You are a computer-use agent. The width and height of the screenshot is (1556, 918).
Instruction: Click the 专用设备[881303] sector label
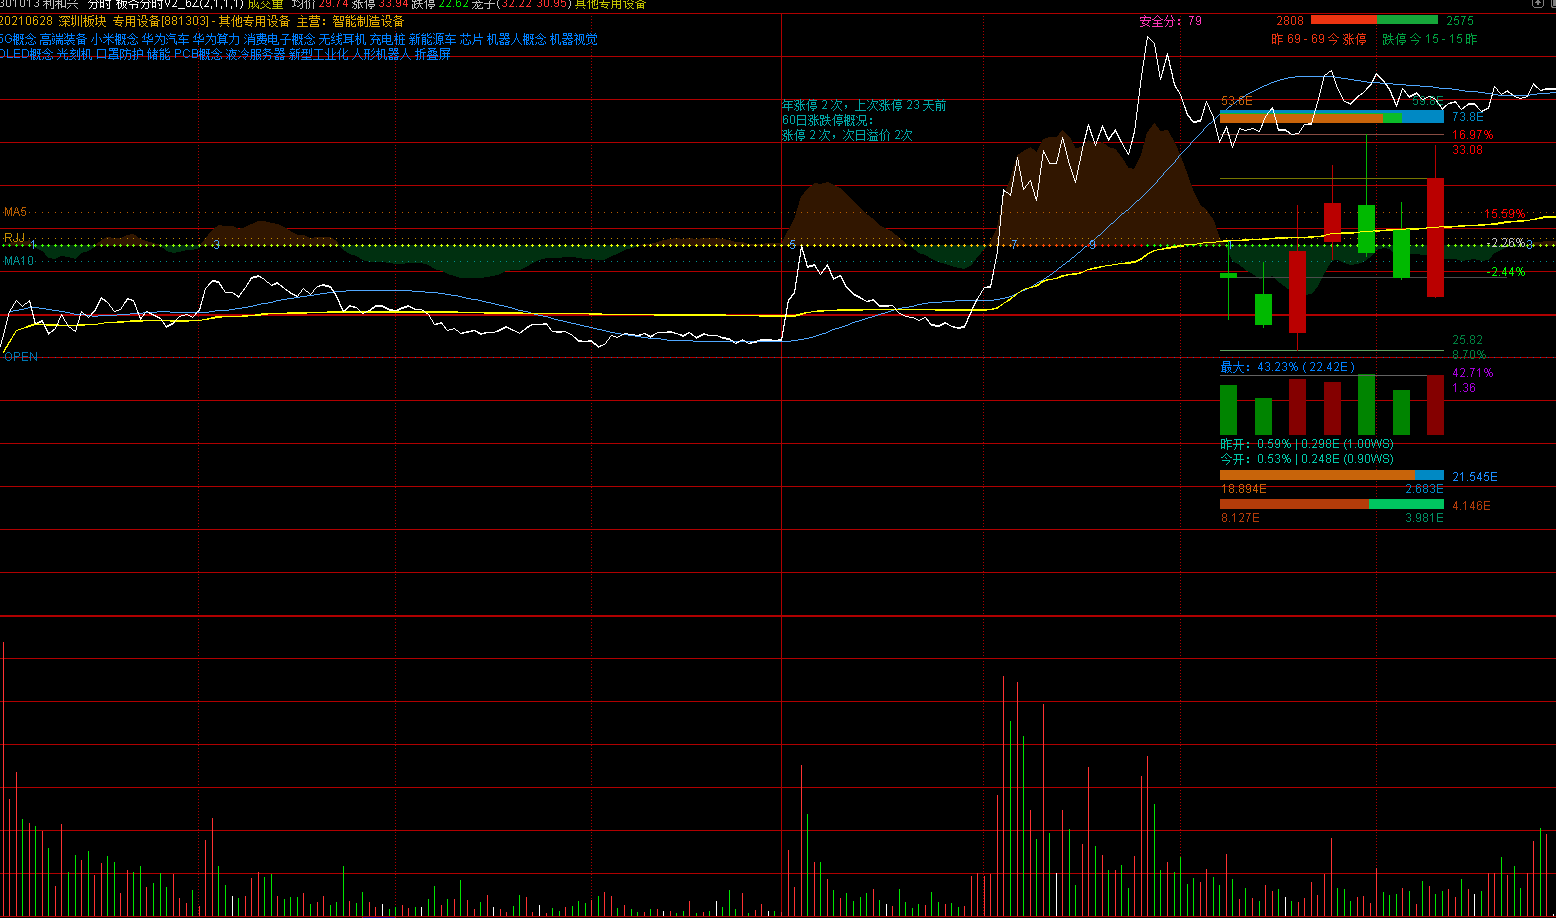click(161, 21)
